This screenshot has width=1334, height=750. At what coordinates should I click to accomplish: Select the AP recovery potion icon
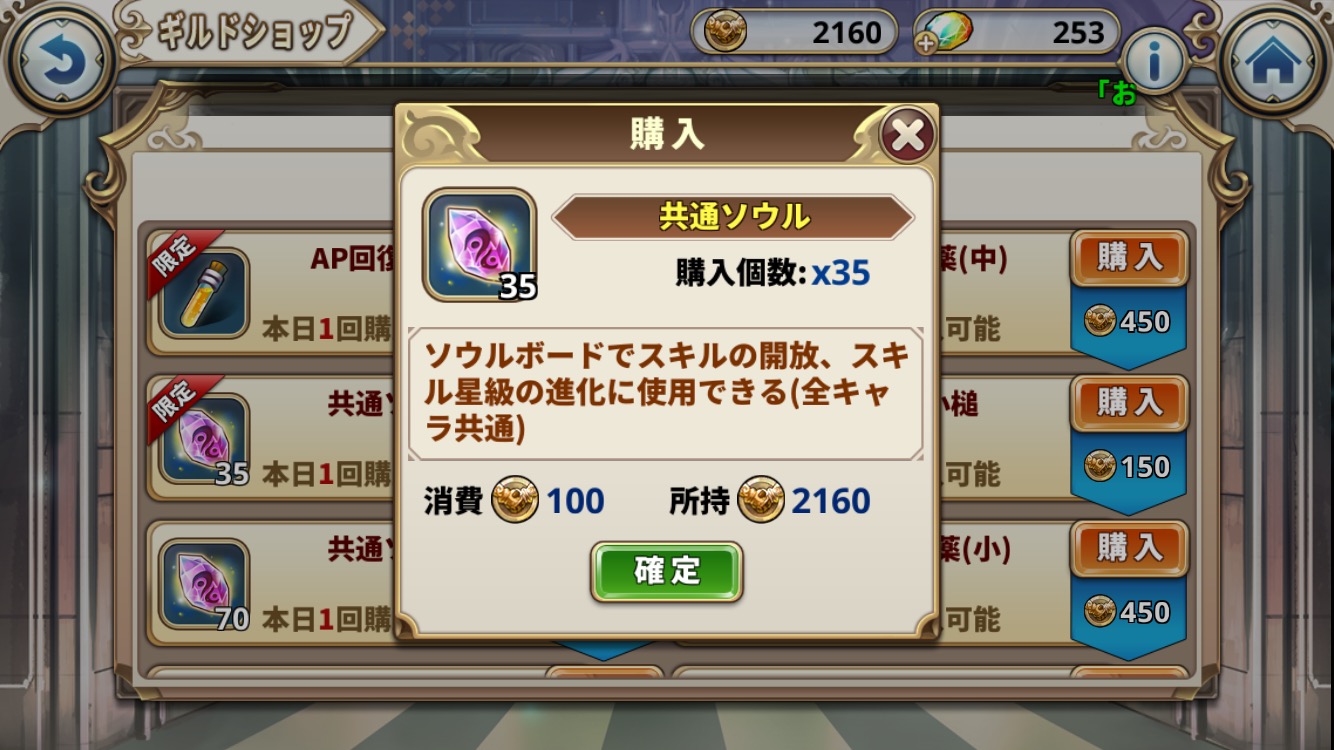(203, 294)
